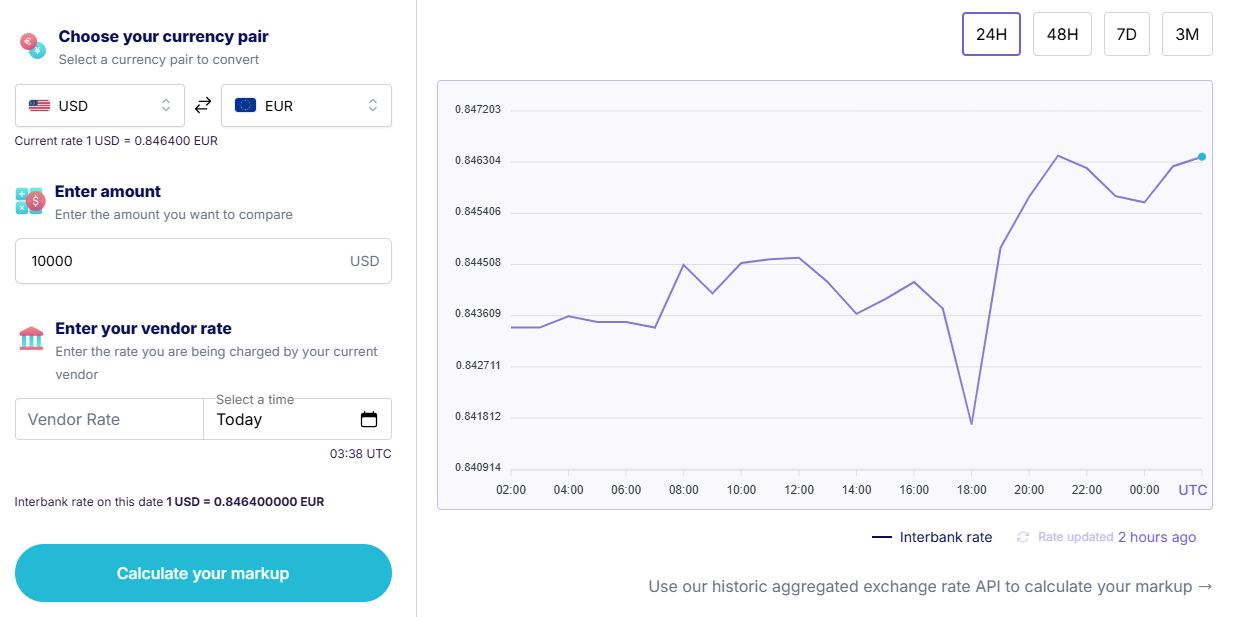The width and height of the screenshot is (1242, 617).
Task: Click the EU flag icon in the EUR selector
Action: coord(245,105)
